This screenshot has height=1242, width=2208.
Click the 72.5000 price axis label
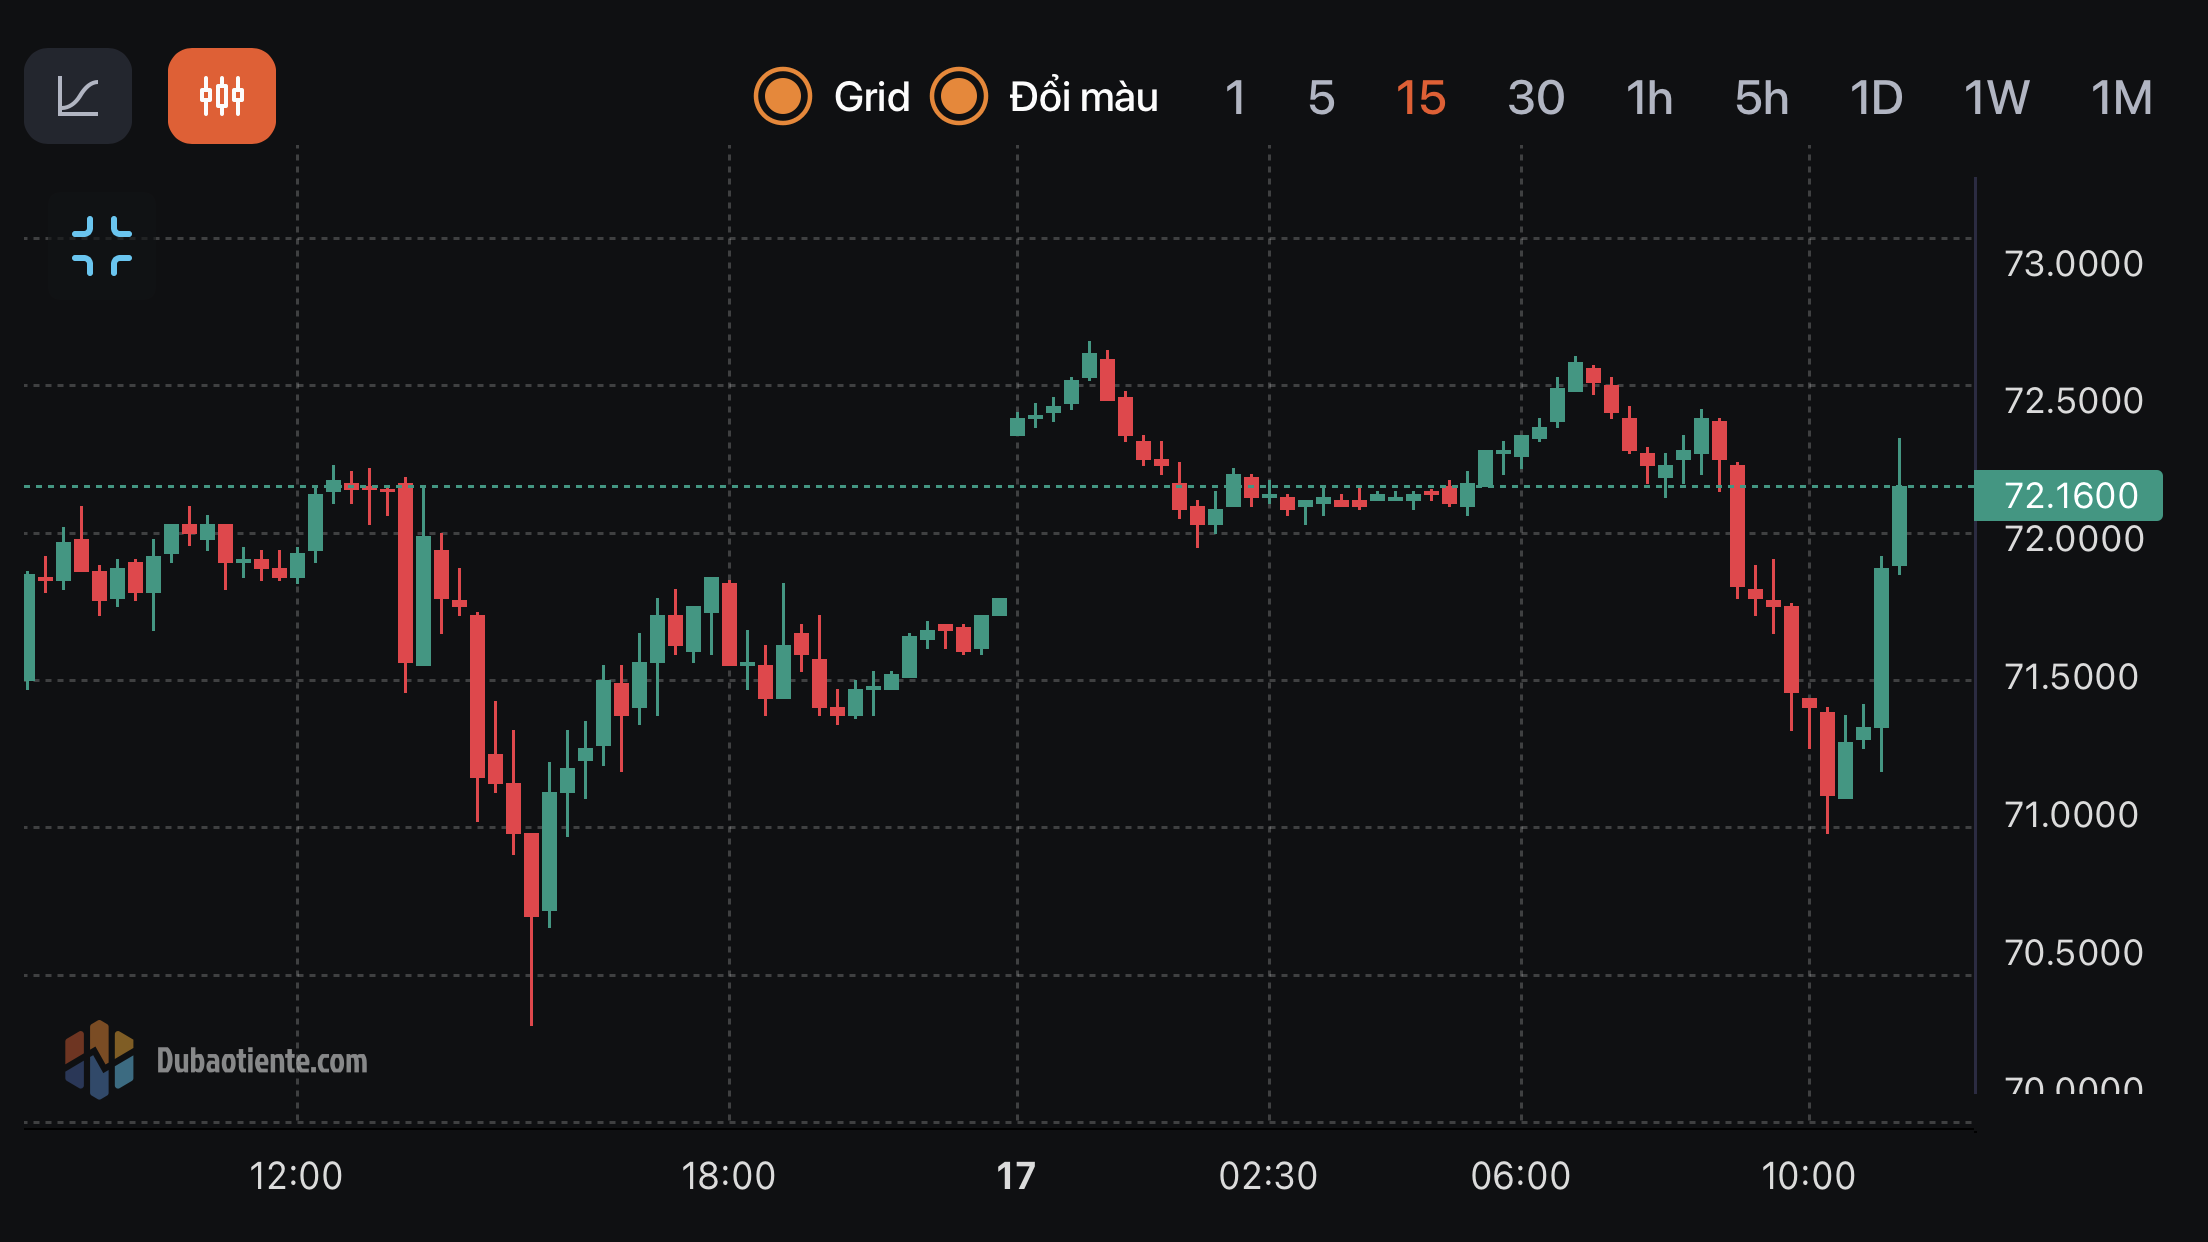point(2074,401)
